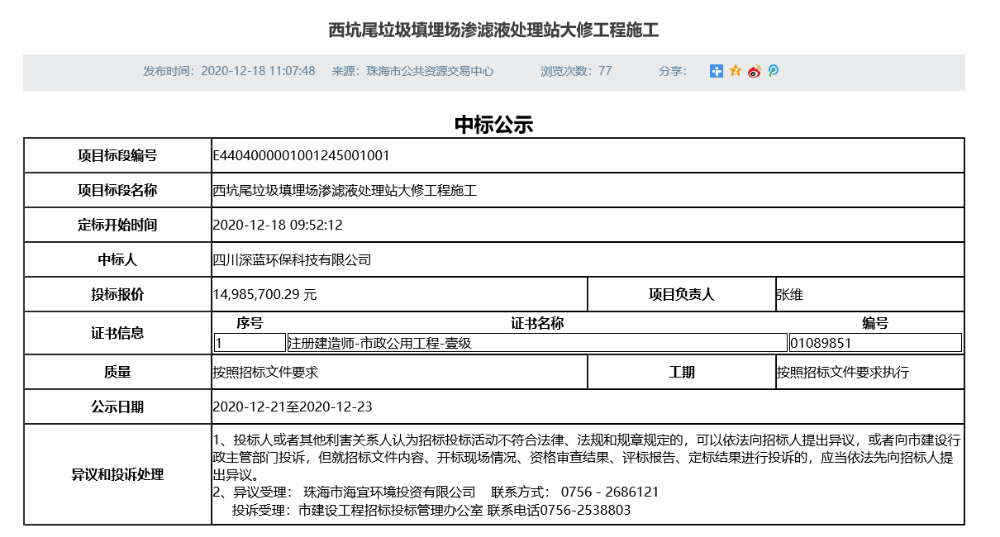1000x537 pixels.
Task: Click the 公示日期 range 2020-12-21至2020-12-23
Action: (292, 407)
